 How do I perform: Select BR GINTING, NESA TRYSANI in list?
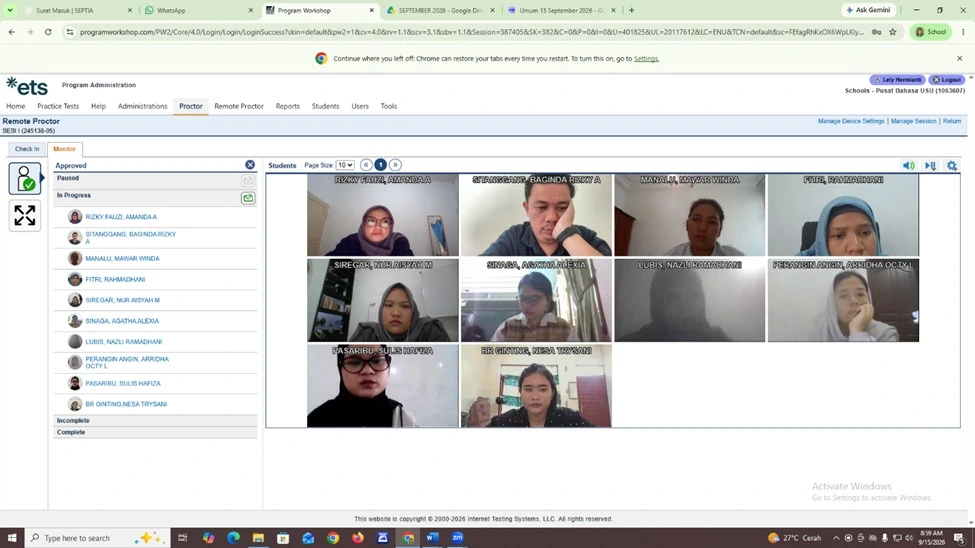coord(126,404)
